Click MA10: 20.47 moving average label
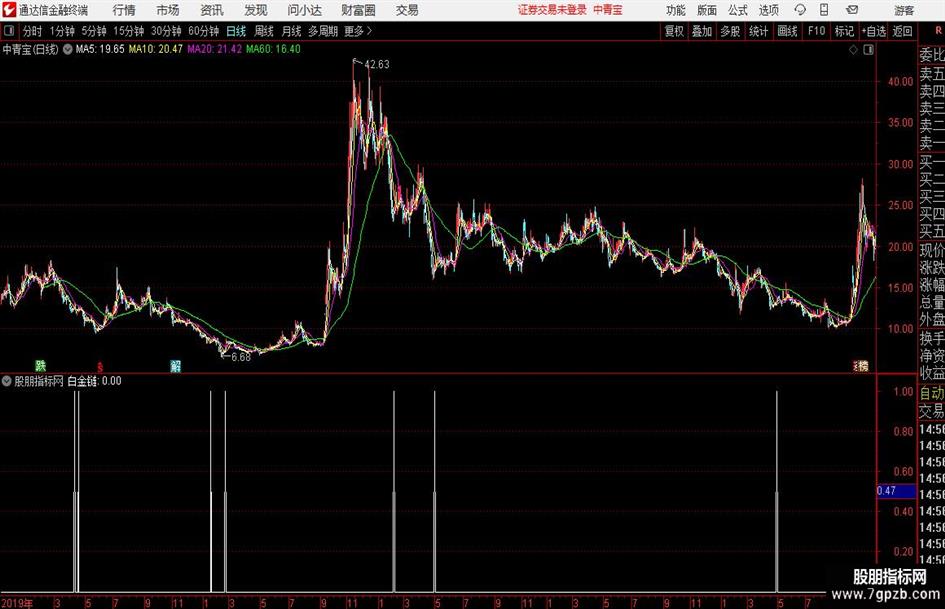 point(155,49)
